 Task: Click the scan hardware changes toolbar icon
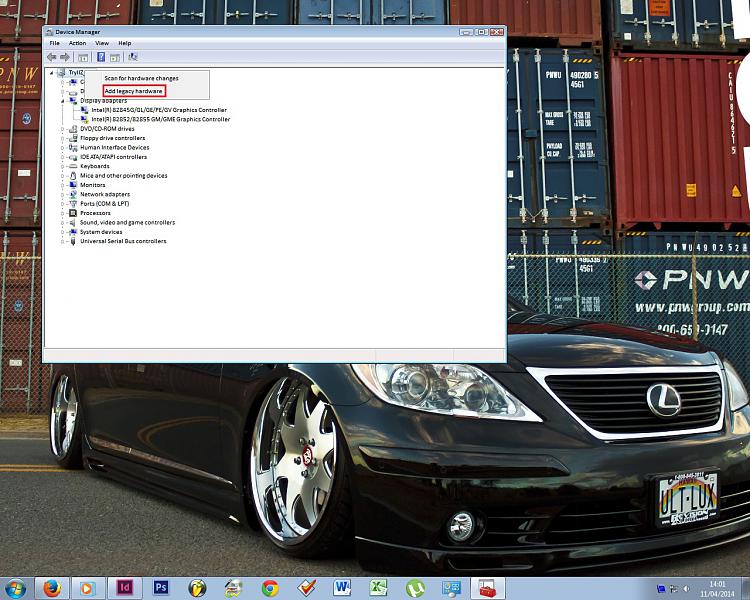(133, 57)
